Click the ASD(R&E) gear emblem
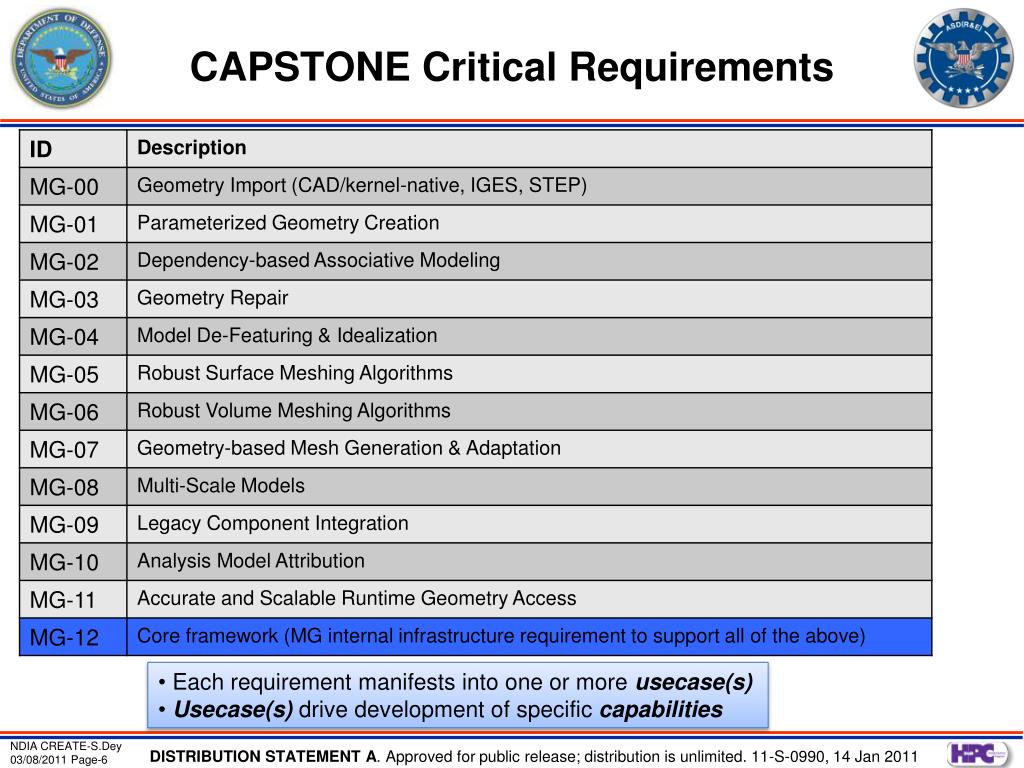The width and height of the screenshot is (1024, 768). [x=963, y=58]
